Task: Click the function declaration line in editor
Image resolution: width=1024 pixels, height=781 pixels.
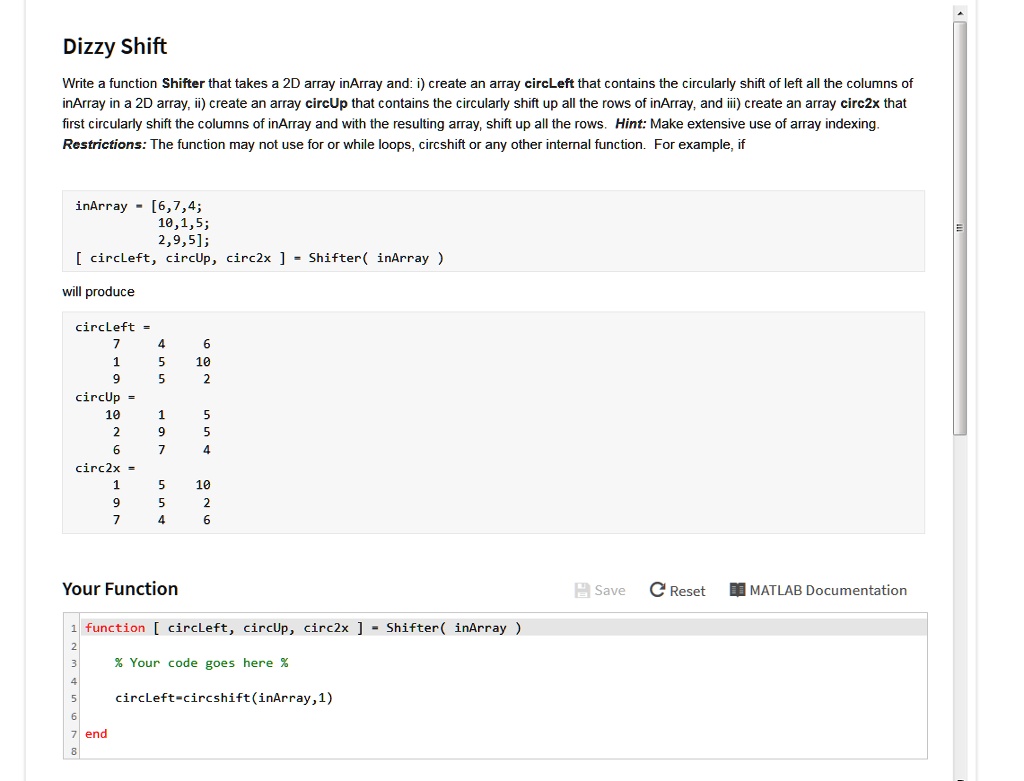Action: 504,628
